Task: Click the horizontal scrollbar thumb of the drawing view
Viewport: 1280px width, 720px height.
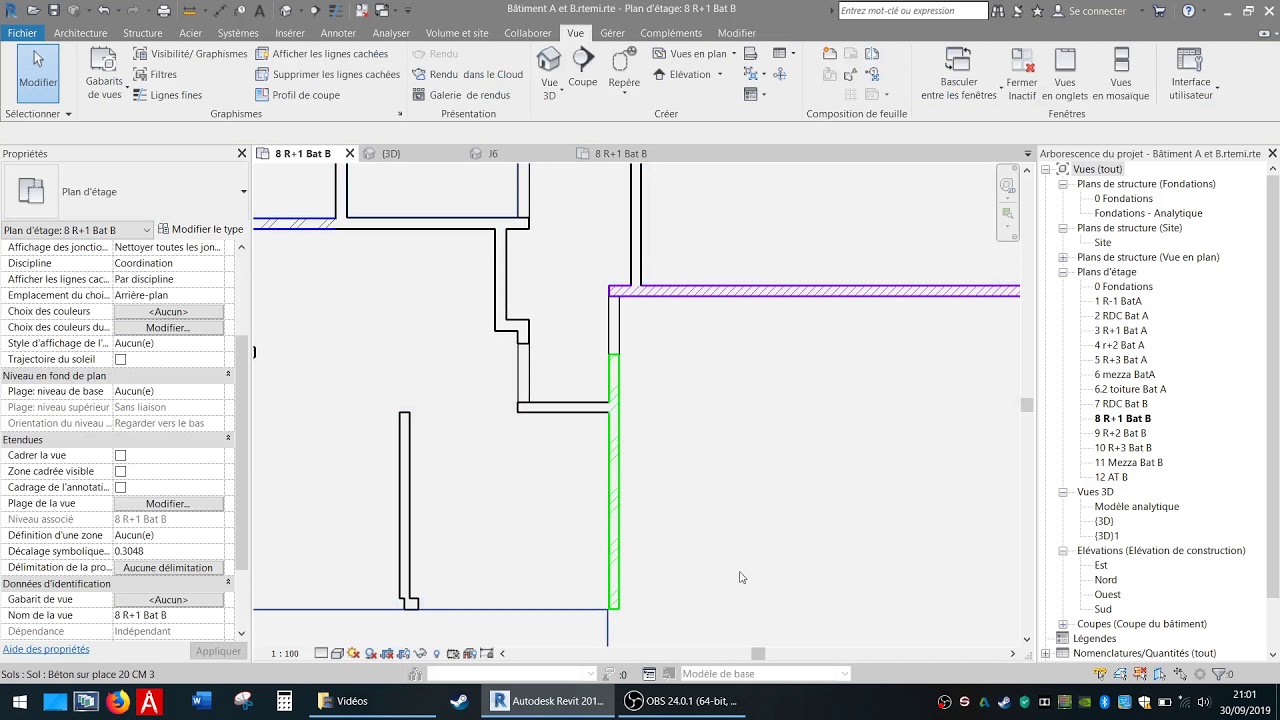Action: coord(758,654)
